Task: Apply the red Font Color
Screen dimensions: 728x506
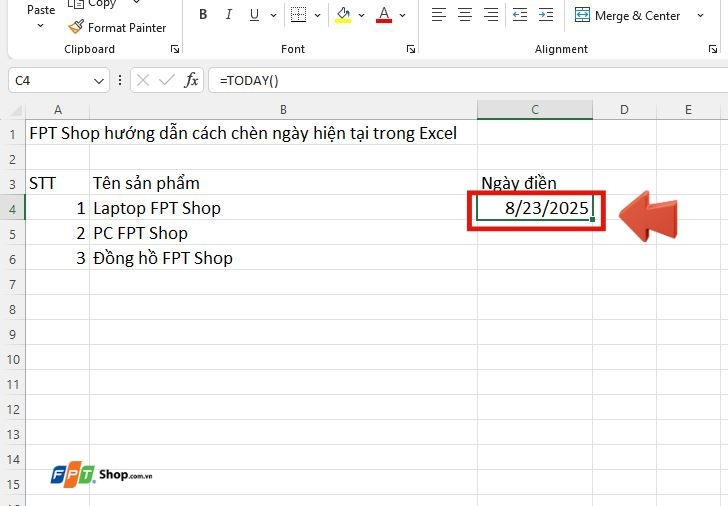Action: point(384,15)
